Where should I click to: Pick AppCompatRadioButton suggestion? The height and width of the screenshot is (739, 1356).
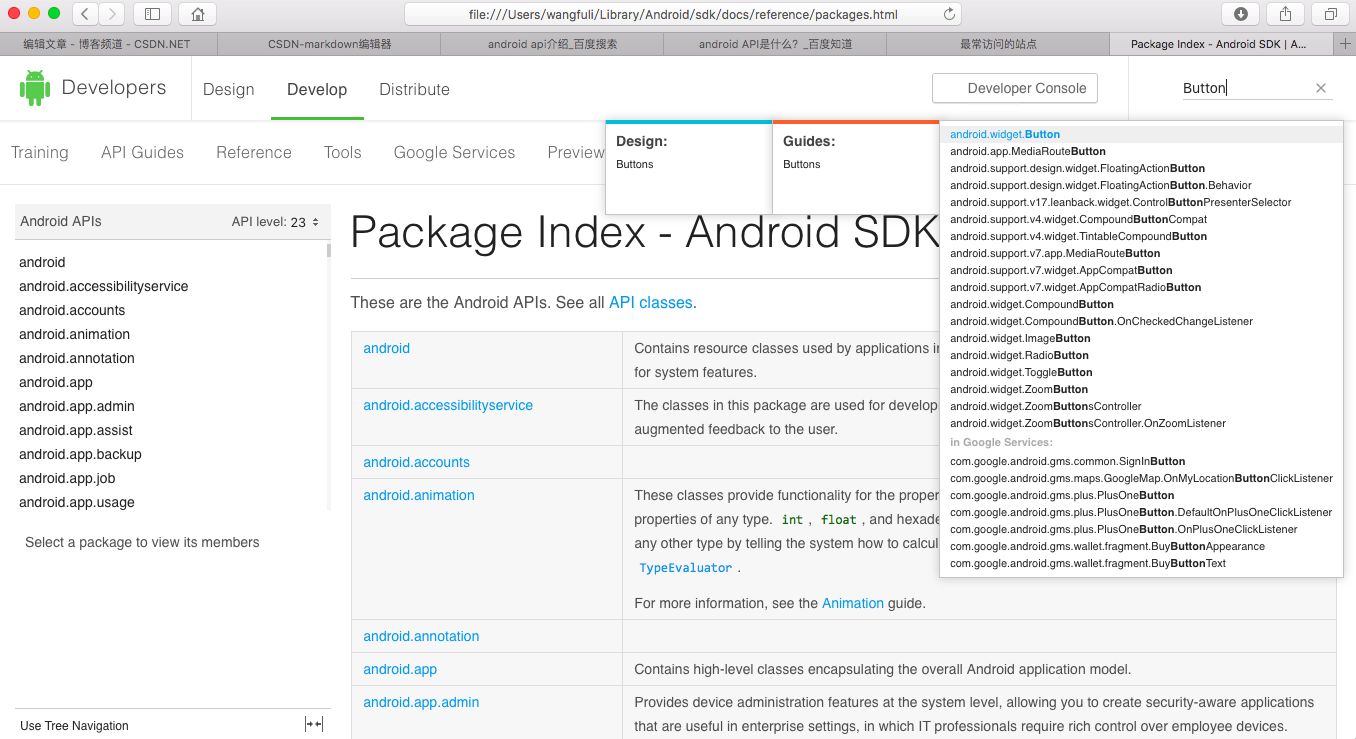pyautogui.click(x=1141, y=287)
